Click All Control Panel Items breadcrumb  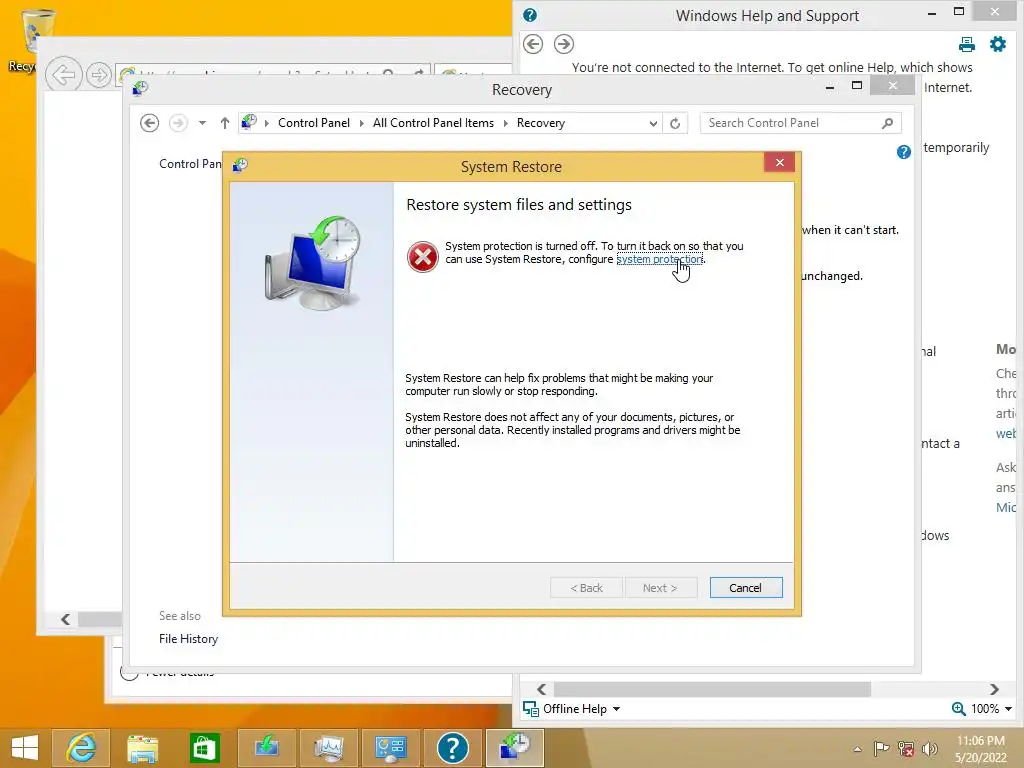pyautogui.click(x=433, y=123)
